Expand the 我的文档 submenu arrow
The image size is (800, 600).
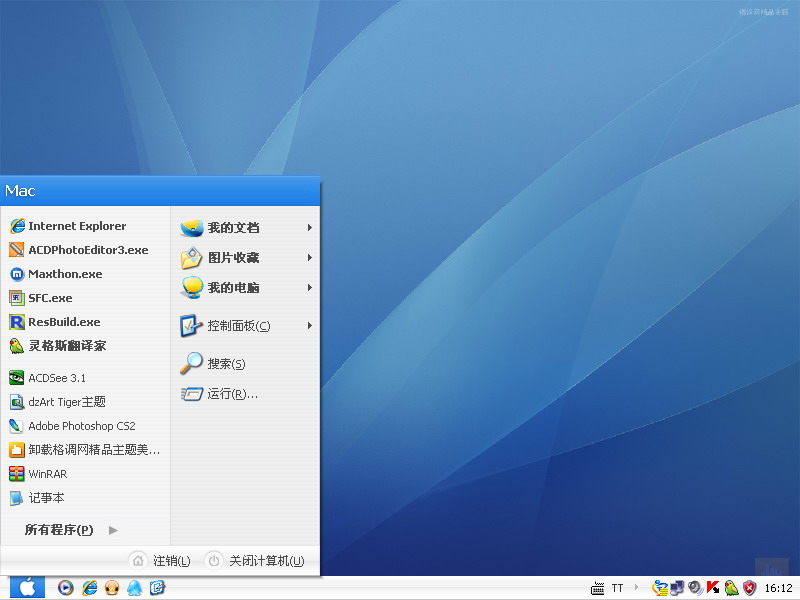(309, 228)
